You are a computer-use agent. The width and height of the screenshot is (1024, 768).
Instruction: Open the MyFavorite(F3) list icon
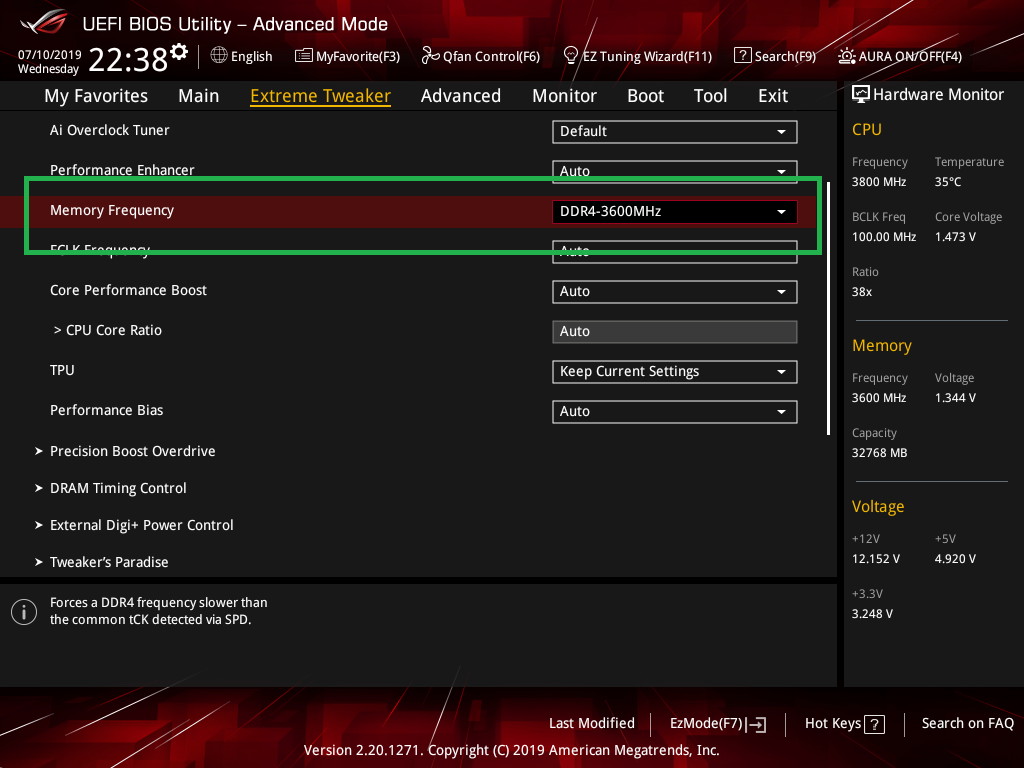tap(304, 56)
